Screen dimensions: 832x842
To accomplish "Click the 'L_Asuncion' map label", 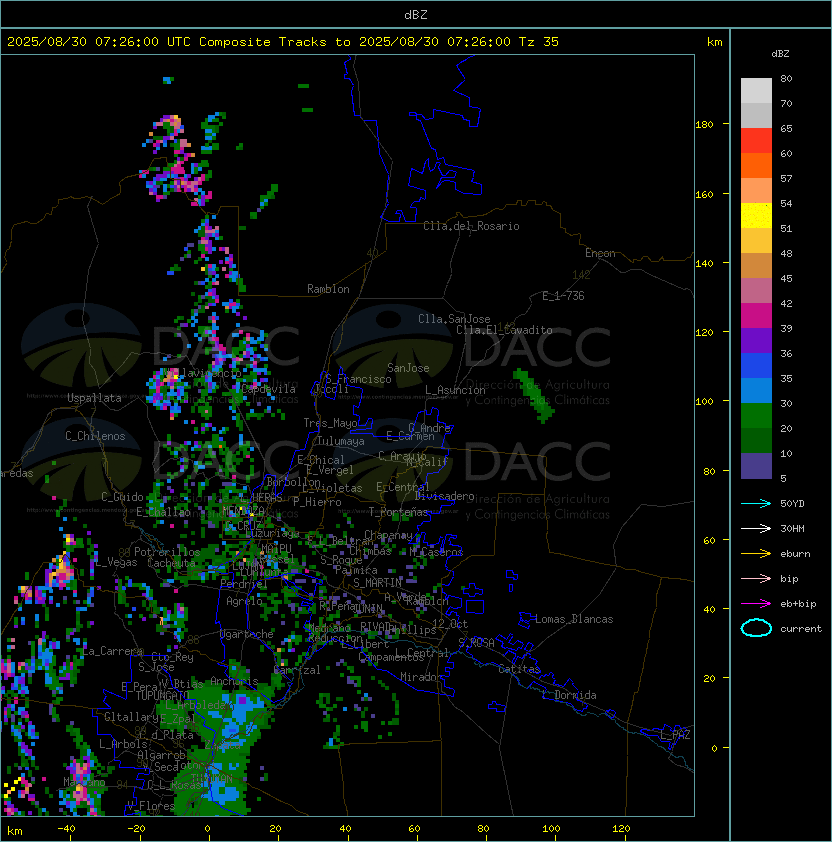I will (455, 390).
